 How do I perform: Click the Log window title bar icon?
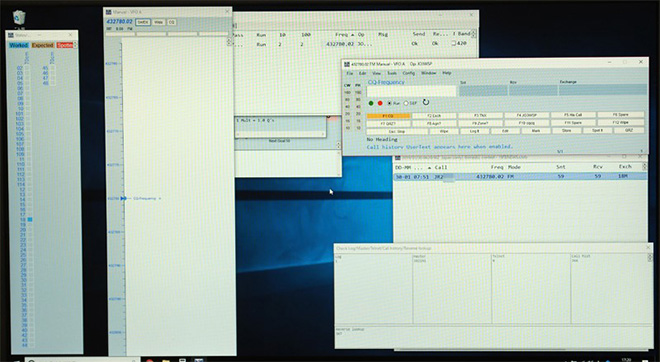398,158
